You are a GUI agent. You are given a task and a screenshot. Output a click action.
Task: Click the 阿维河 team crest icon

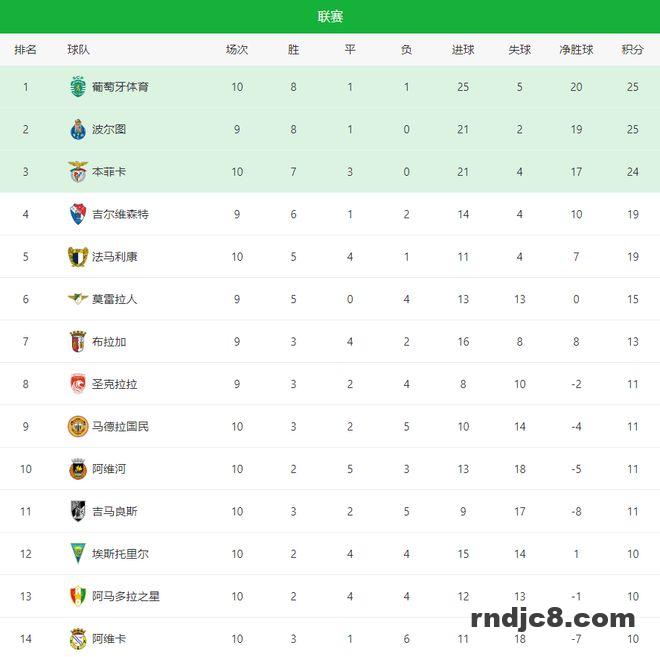click(x=78, y=469)
